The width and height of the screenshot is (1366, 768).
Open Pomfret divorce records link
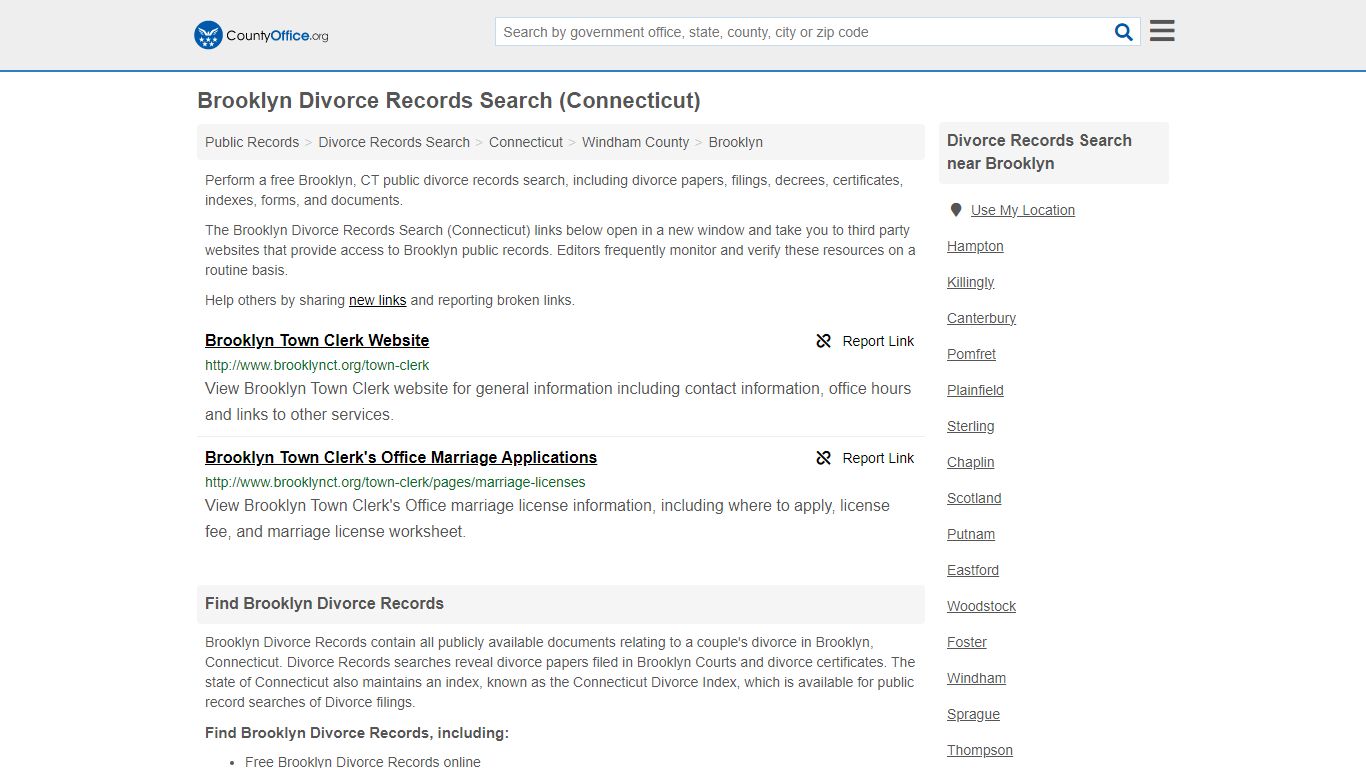971,354
